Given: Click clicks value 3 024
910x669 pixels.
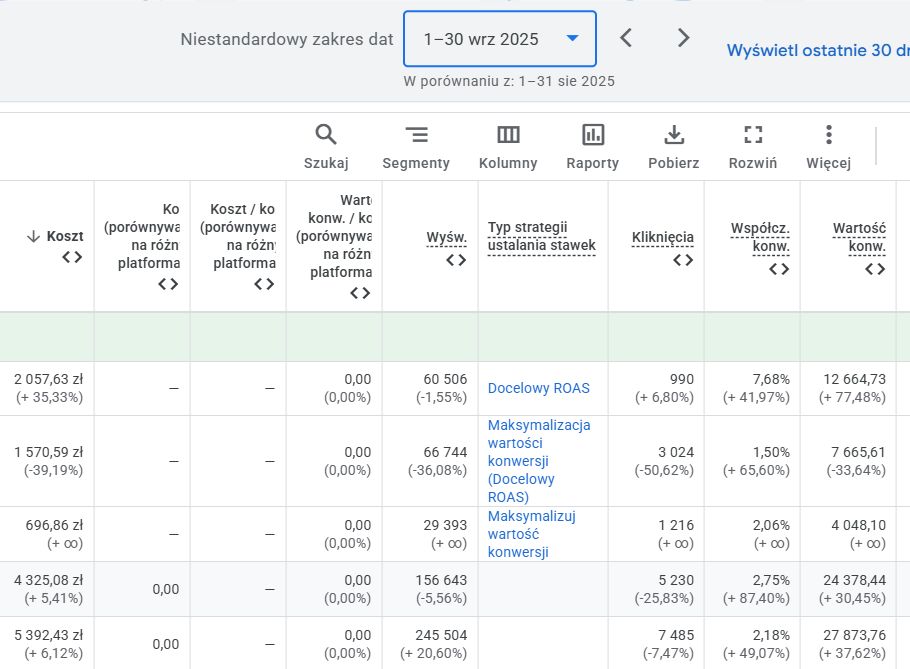Looking at the screenshot, I should [x=676, y=453].
